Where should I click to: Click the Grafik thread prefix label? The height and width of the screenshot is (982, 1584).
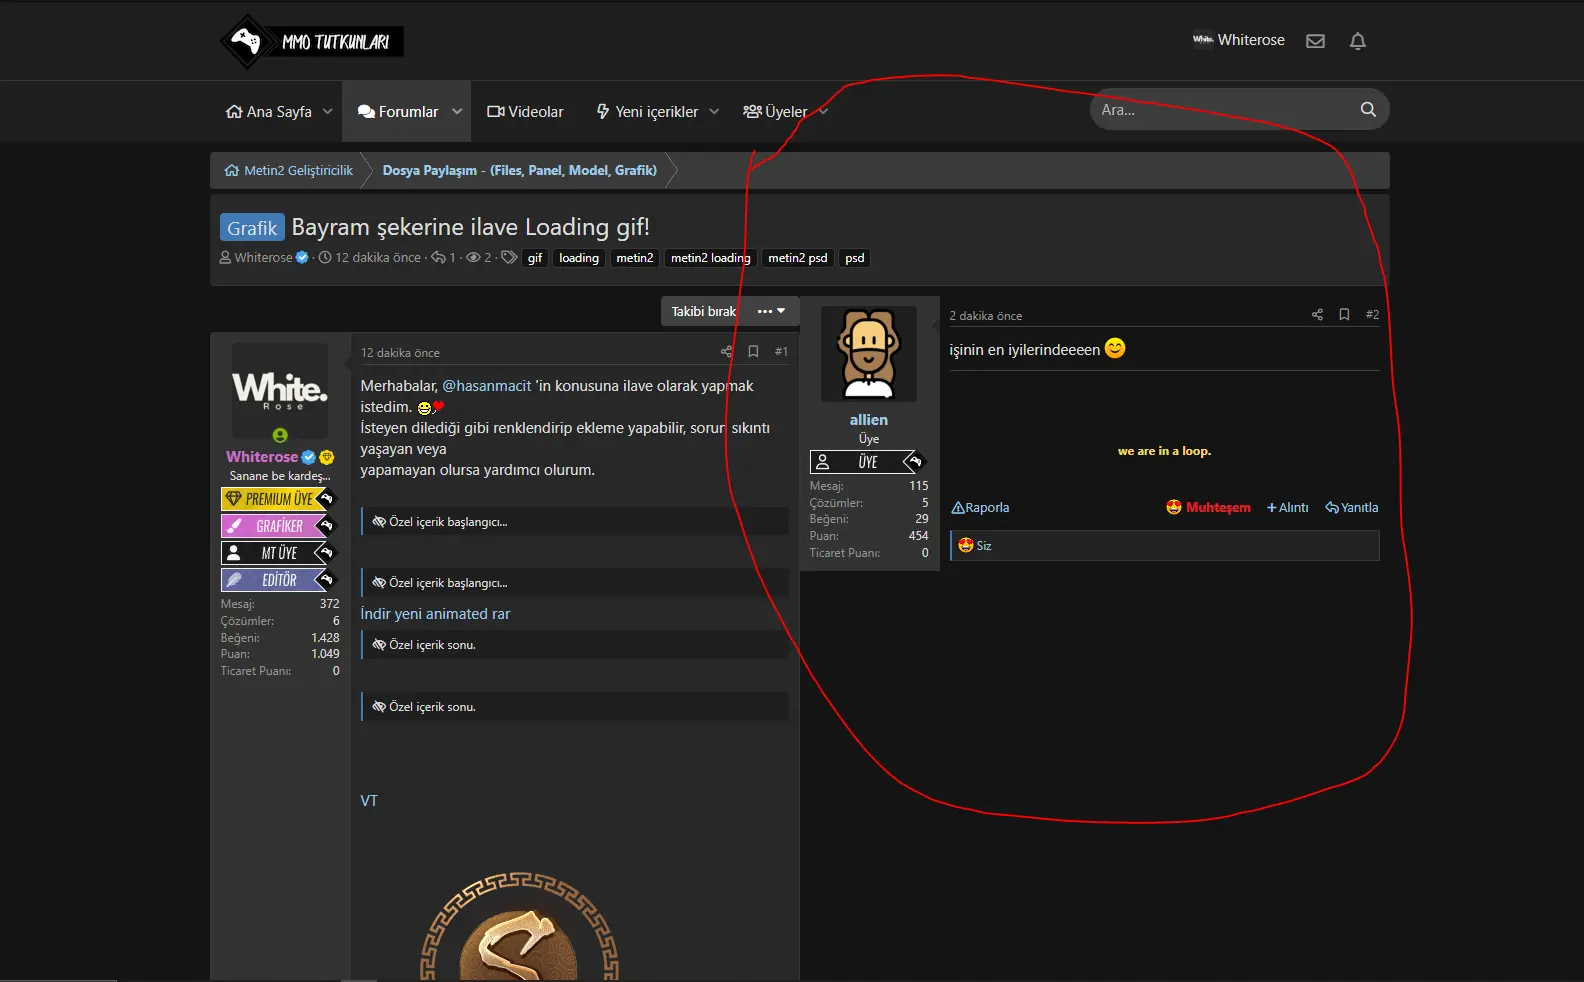tap(252, 228)
